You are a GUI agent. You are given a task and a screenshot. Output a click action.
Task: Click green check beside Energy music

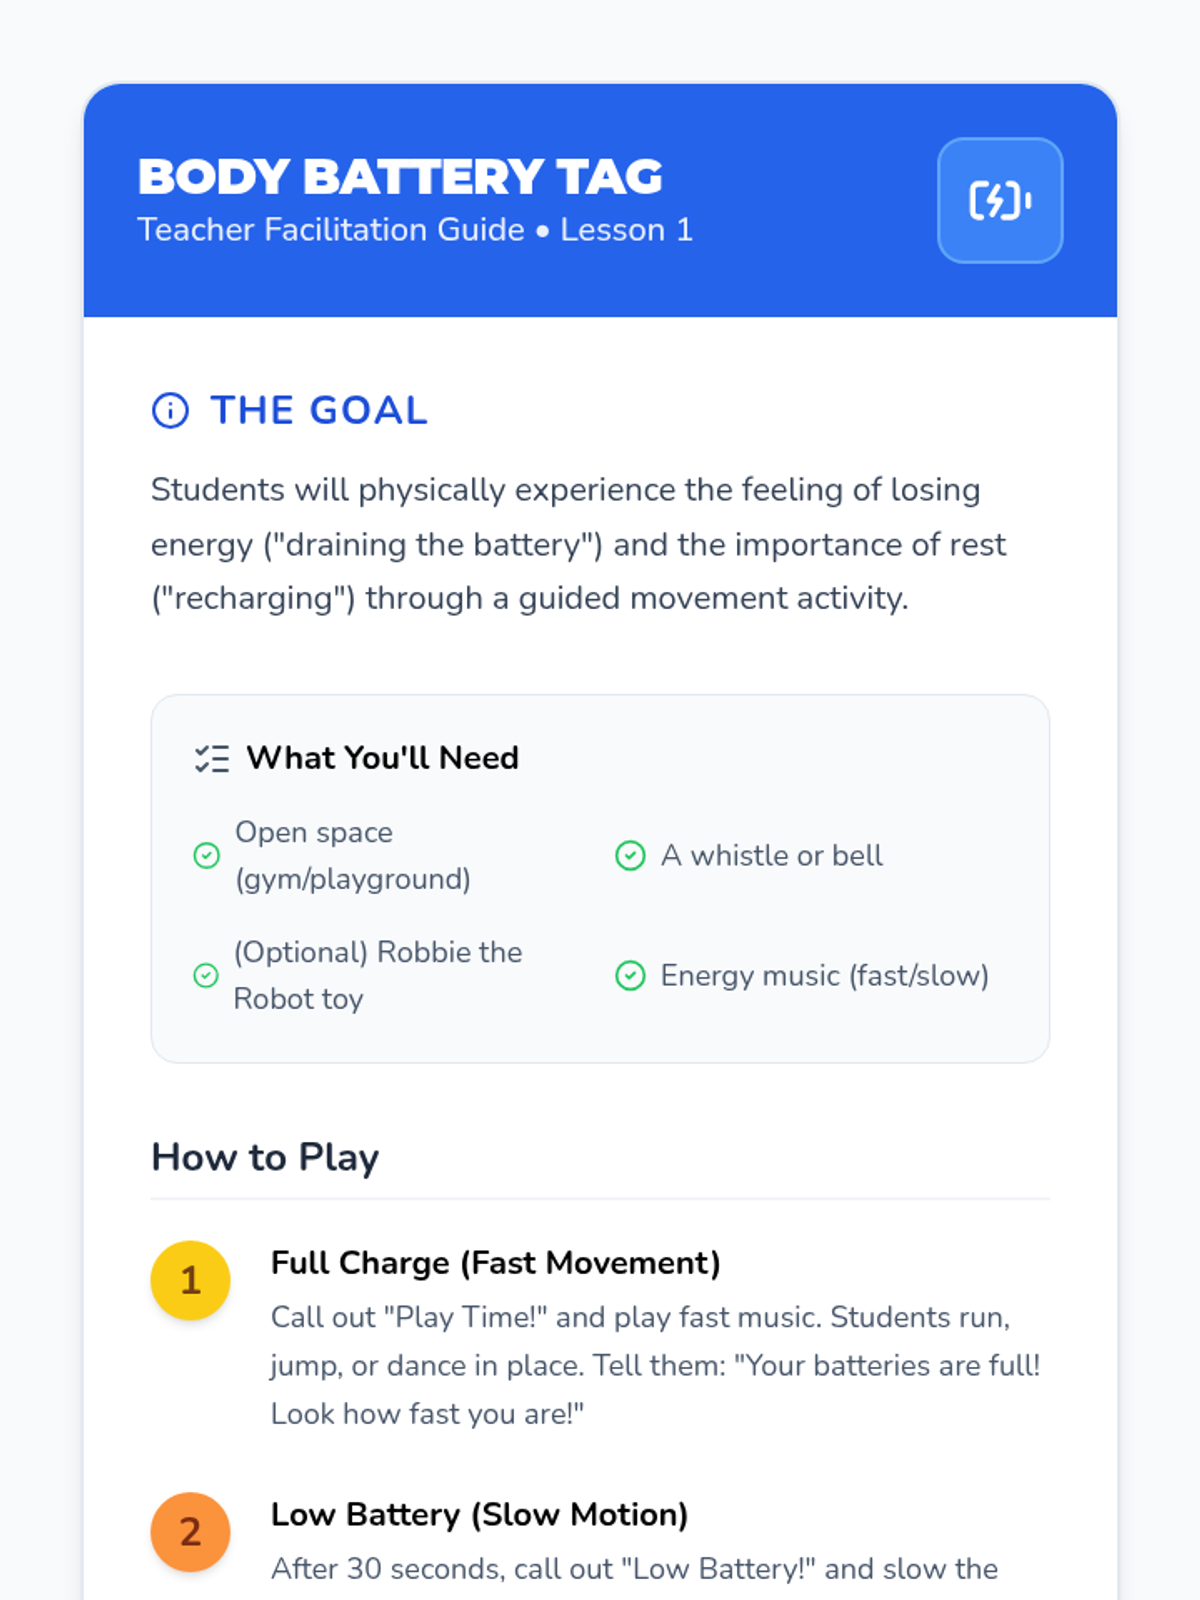630,975
